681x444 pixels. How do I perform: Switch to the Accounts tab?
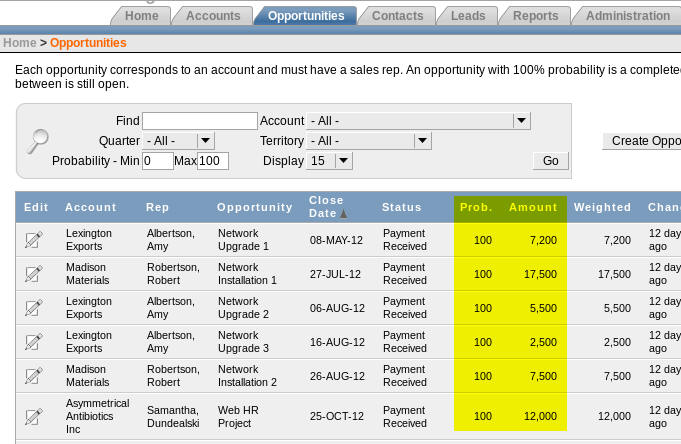coord(212,16)
